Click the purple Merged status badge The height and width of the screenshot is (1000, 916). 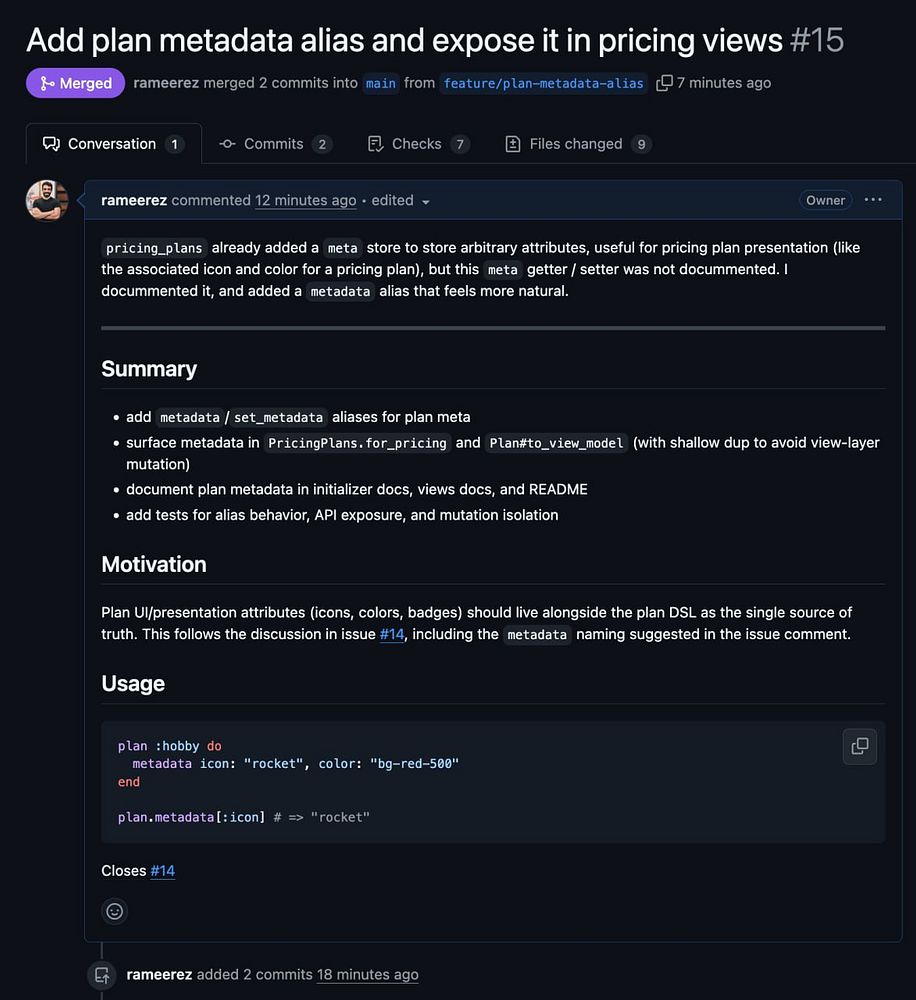pyautogui.click(x=75, y=83)
